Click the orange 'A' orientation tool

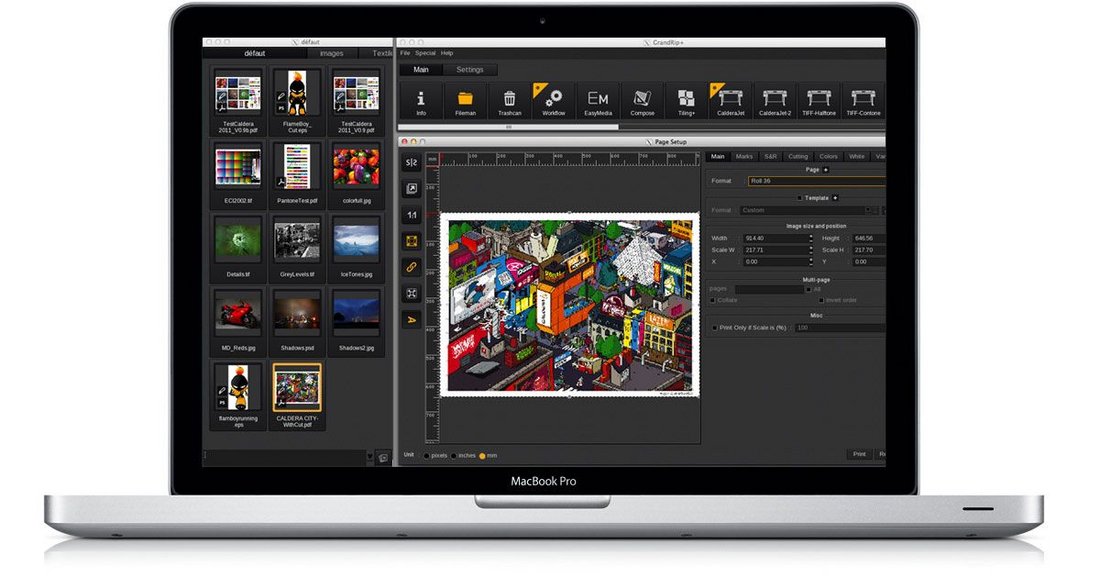pos(412,320)
